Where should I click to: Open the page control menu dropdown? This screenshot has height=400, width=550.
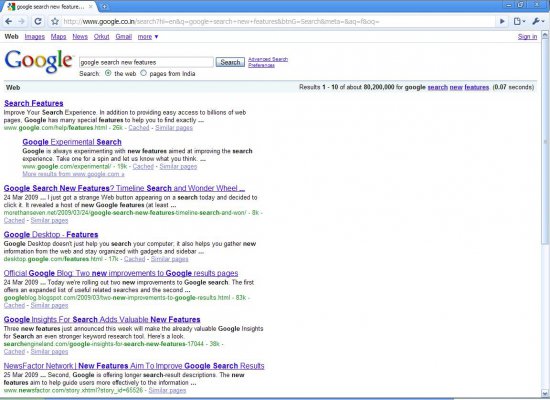point(519,21)
